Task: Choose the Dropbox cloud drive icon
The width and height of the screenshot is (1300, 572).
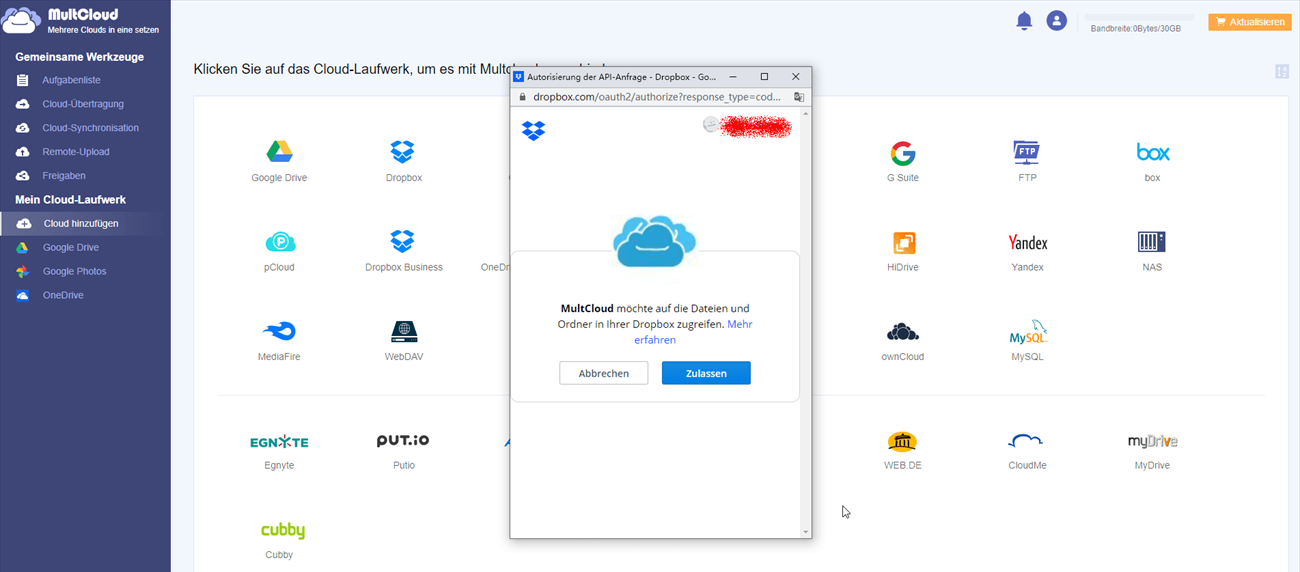Action: pos(403,152)
